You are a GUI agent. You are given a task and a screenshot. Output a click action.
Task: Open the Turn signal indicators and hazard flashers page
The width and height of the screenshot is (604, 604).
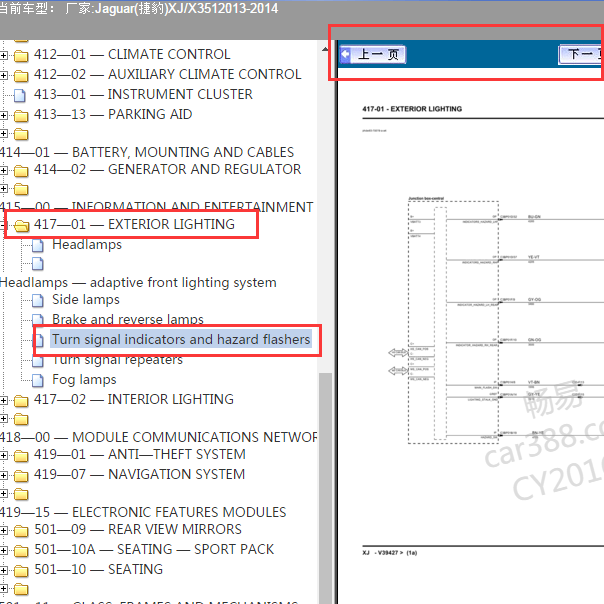pyautogui.click(x=180, y=340)
